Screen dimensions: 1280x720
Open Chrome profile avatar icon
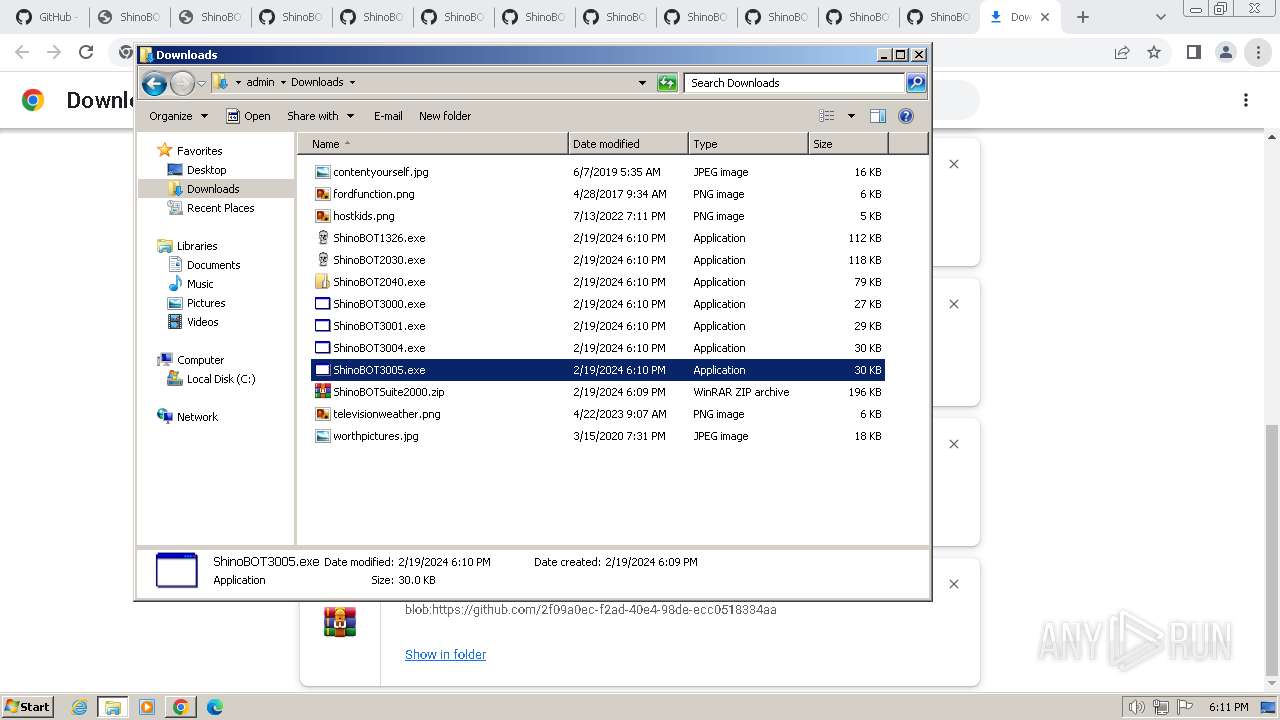(x=1226, y=52)
